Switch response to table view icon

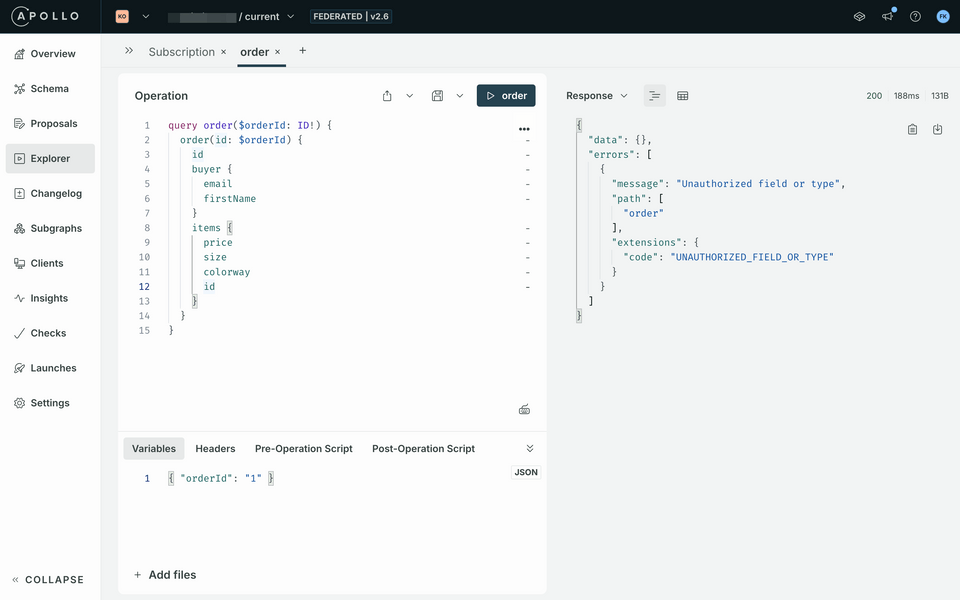click(683, 96)
